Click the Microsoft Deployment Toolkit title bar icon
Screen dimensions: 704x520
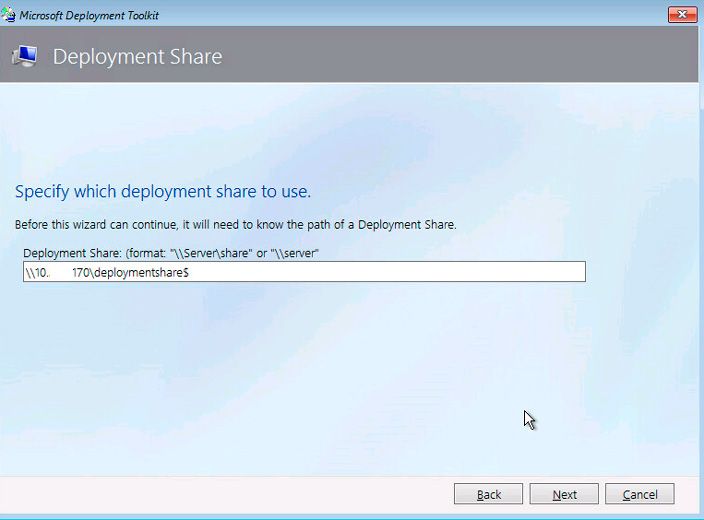[8, 15]
